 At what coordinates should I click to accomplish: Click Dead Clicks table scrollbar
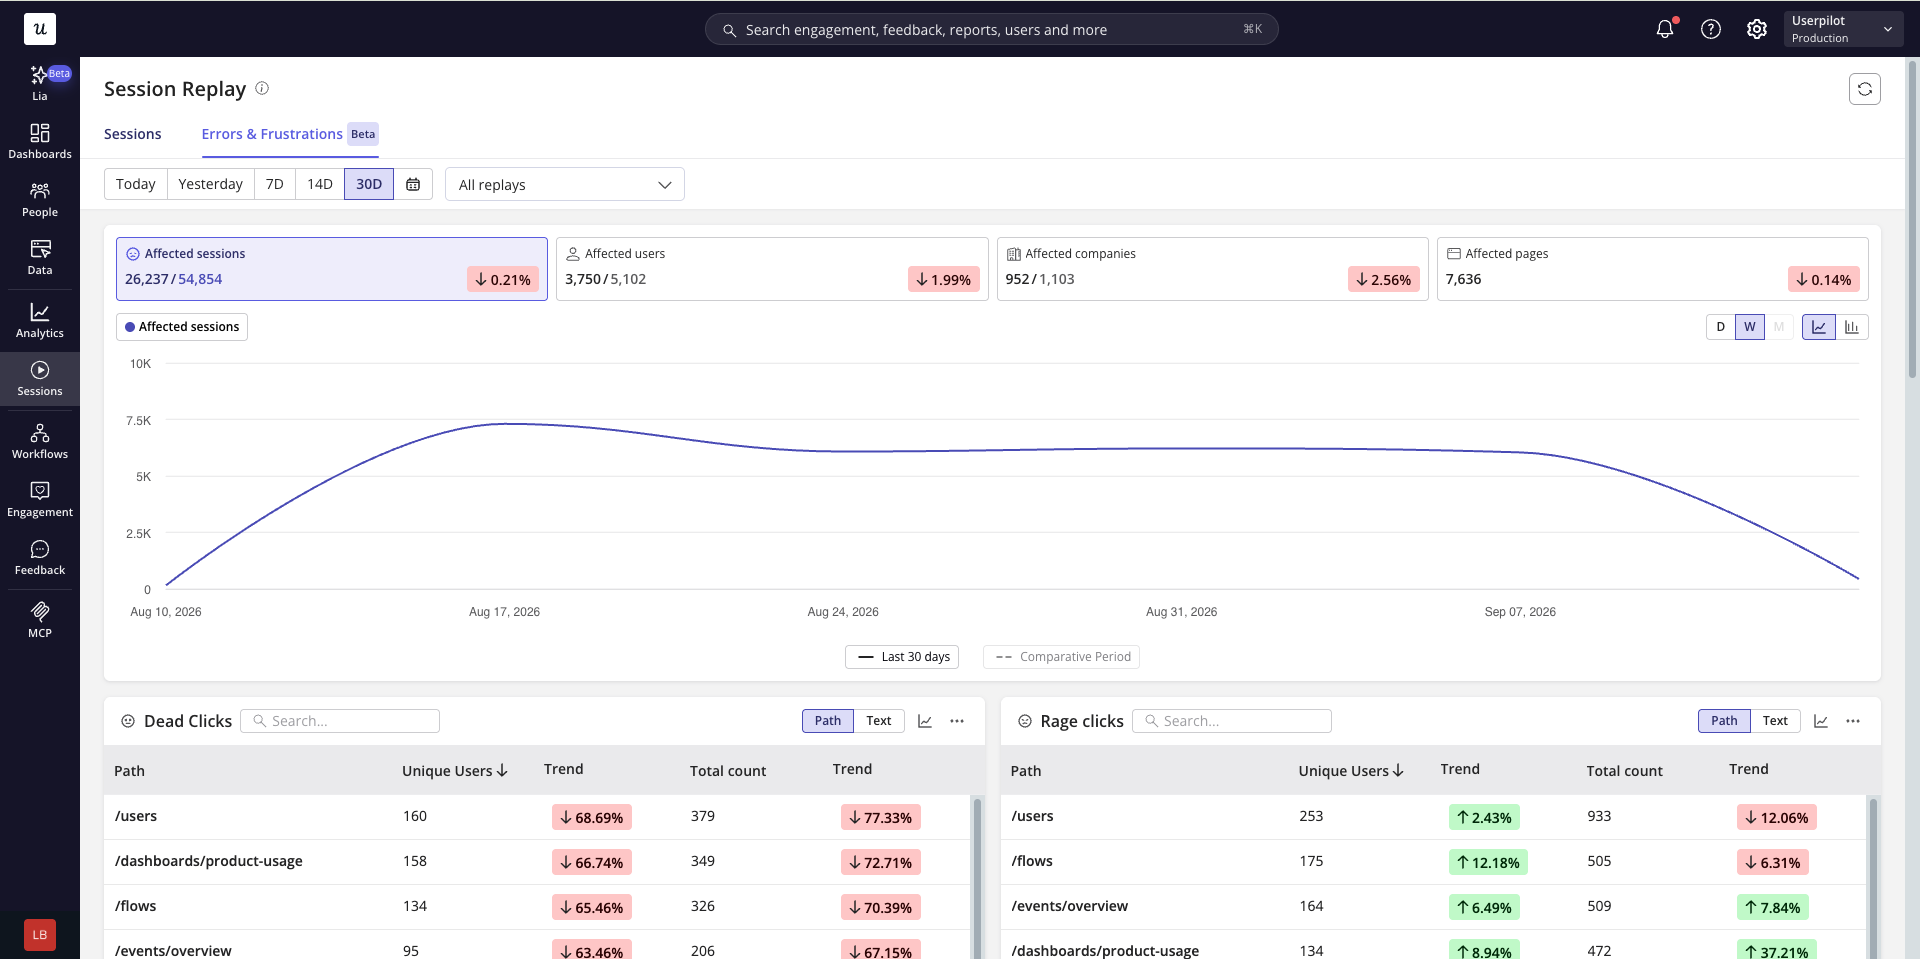pos(977,877)
